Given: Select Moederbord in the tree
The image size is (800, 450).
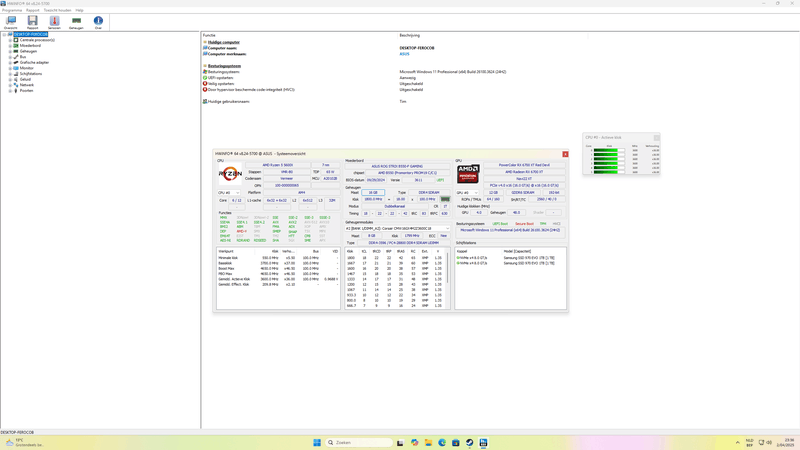Looking at the screenshot, I should coord(30,45).
